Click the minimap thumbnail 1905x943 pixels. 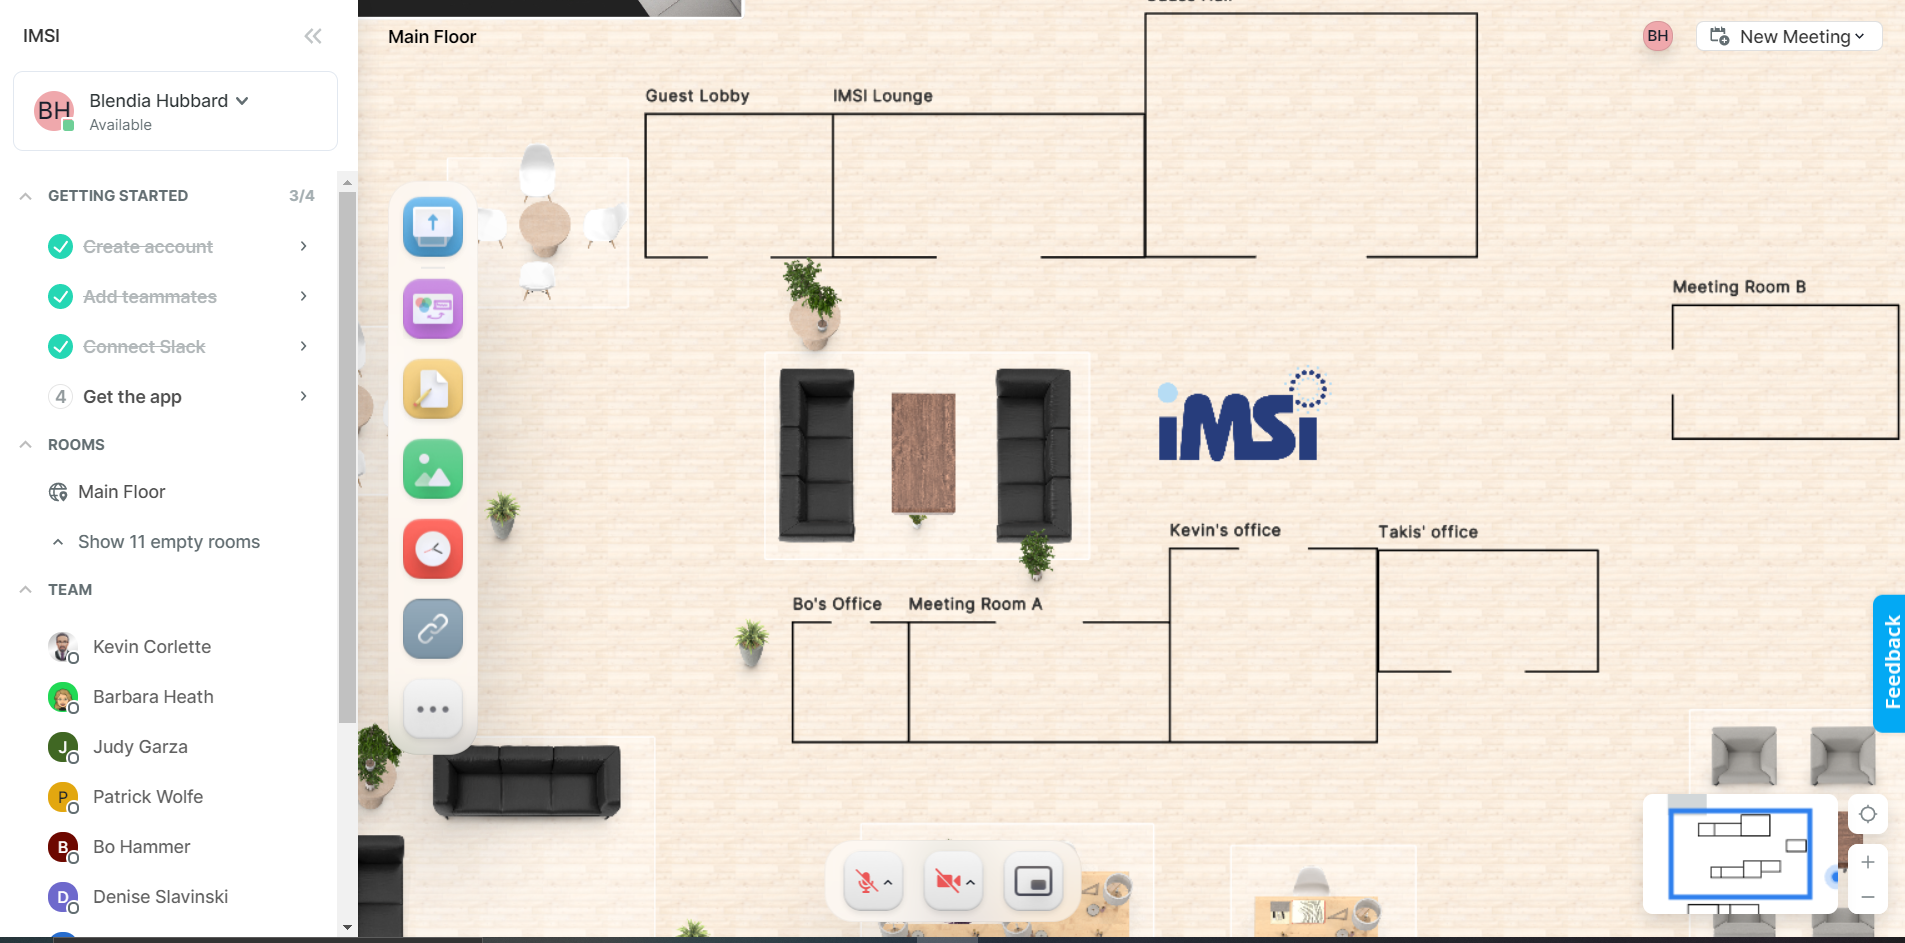point(1740,854)
